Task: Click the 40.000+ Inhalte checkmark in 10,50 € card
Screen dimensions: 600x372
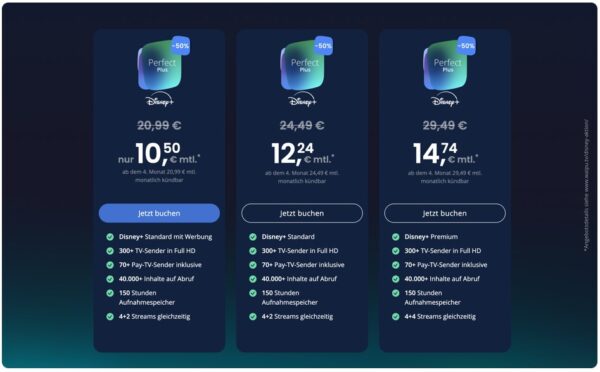Action: 110,279
